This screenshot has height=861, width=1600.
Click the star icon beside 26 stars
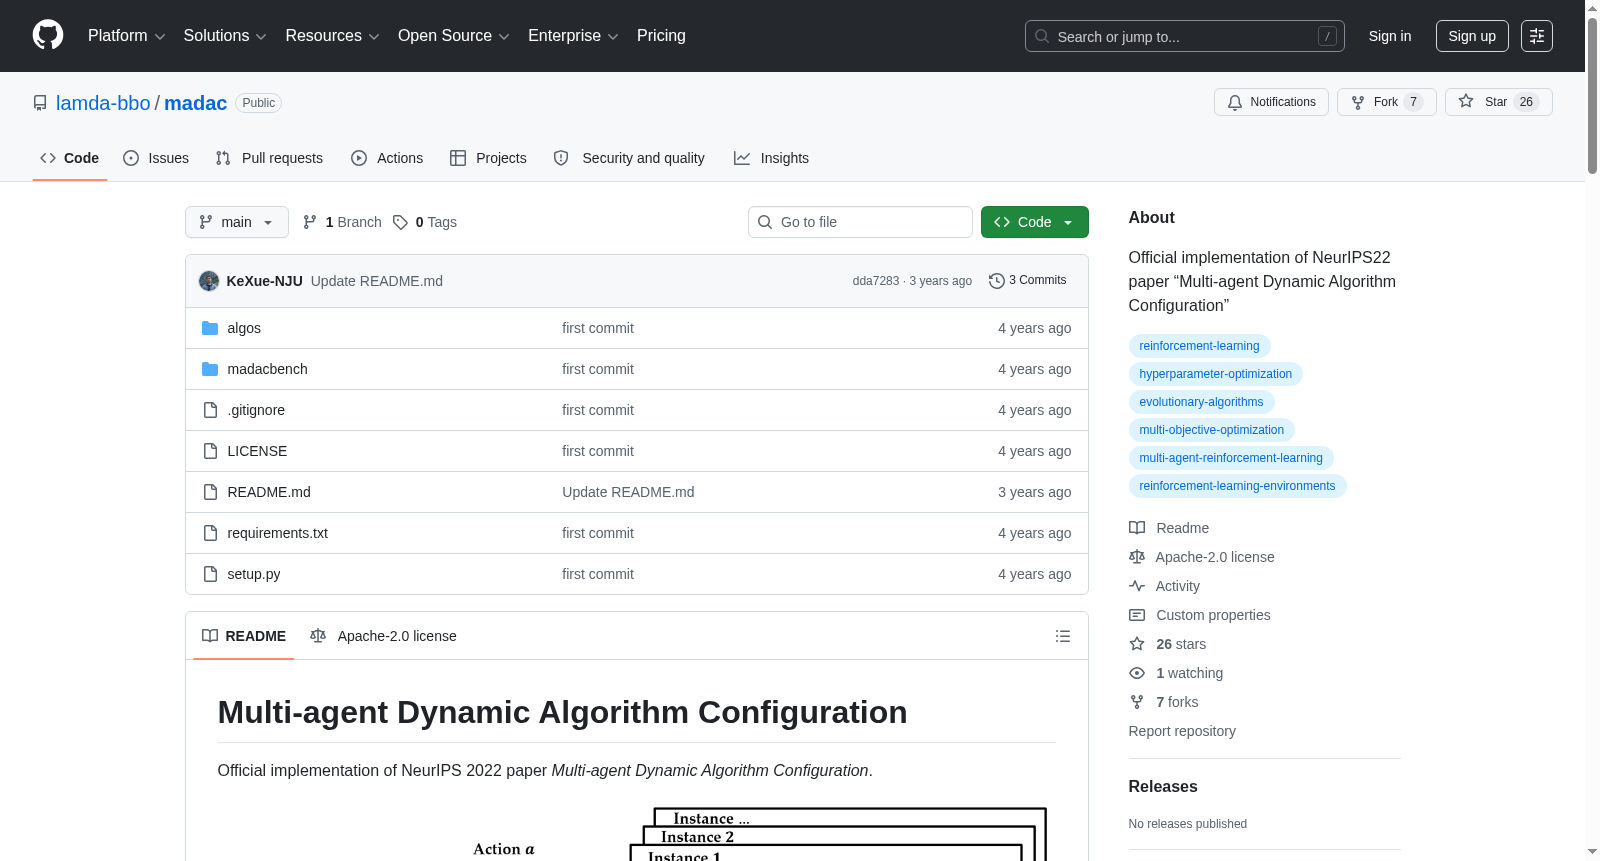1137,644
